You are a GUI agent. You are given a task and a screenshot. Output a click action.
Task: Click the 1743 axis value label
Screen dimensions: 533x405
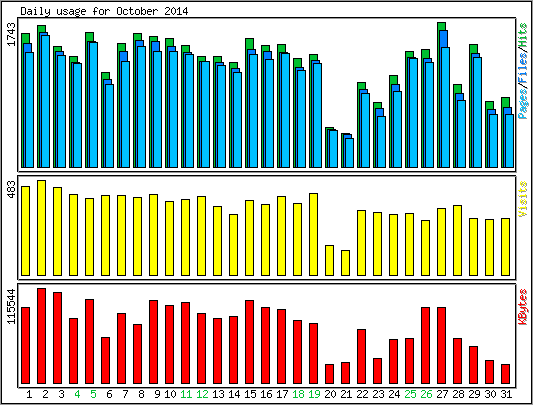click(x=11, y=35)
